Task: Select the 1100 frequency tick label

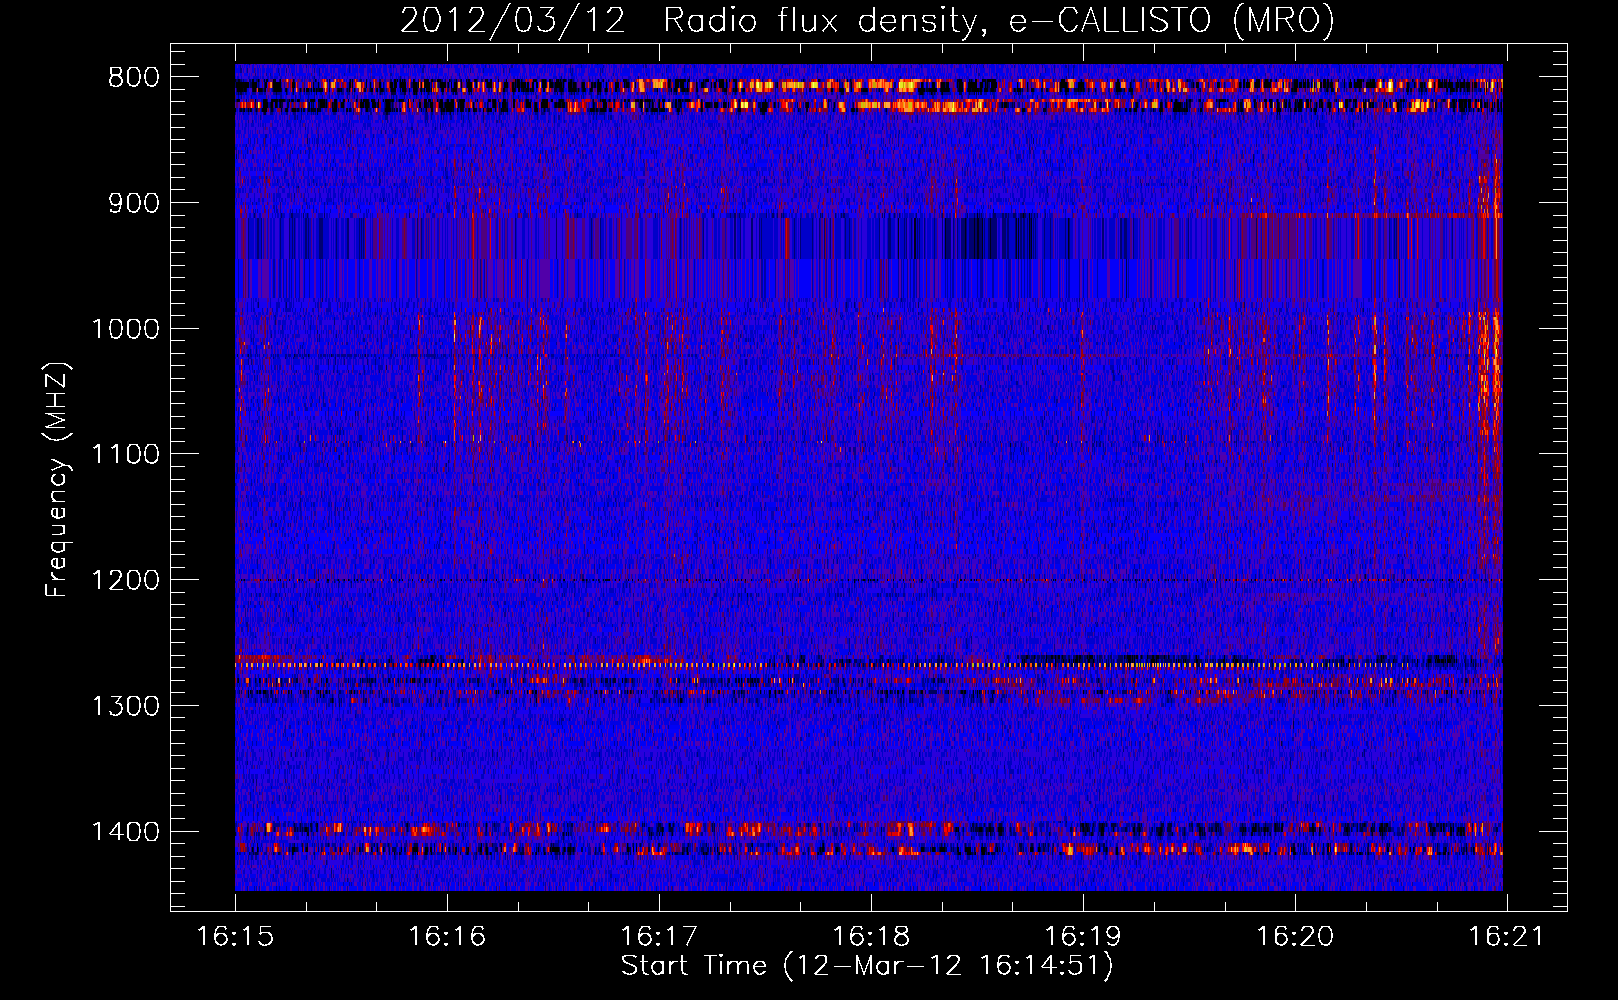Action: tap(125, 454)
